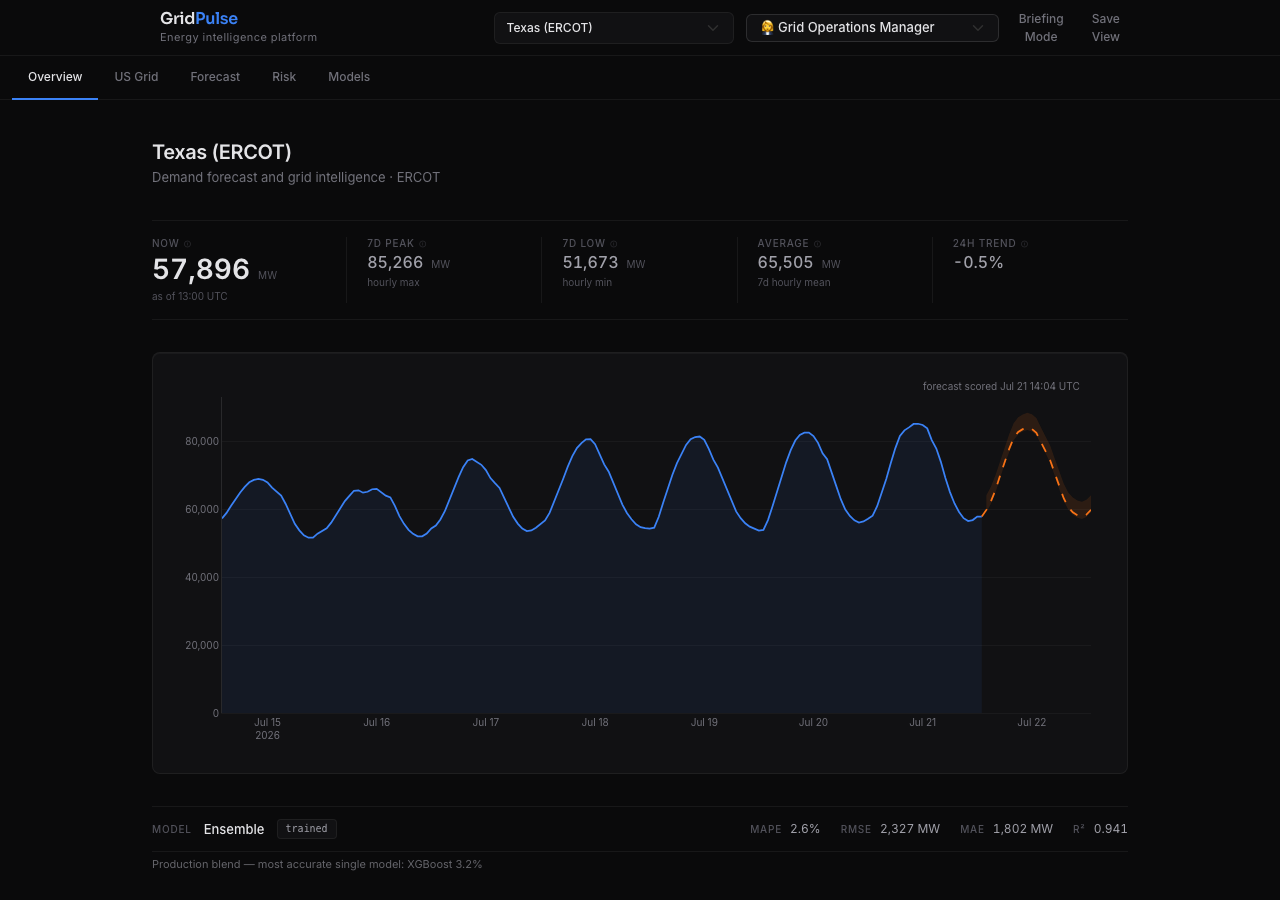Click the 85,266 peak value
The width and height of the screenshot is (1280, 900).
[x=395, y=263]
